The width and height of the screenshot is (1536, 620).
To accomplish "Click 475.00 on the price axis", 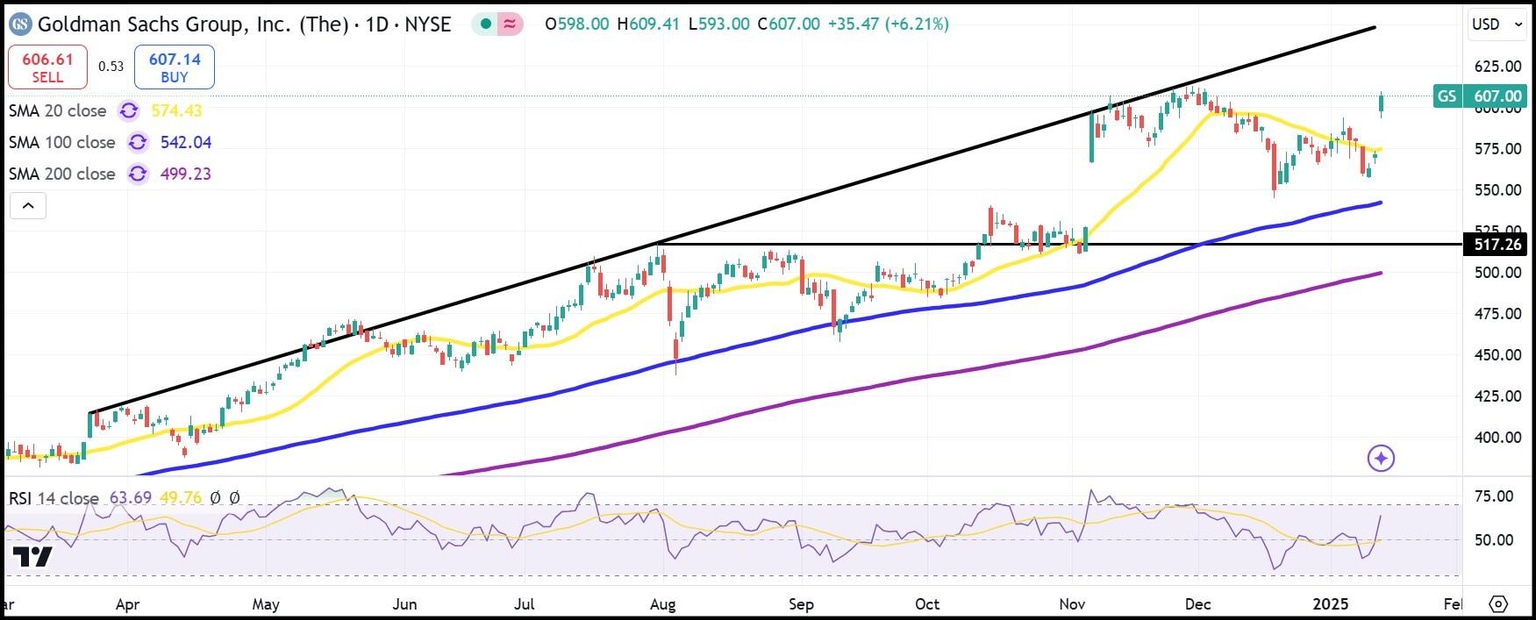I will click(x=1497, y=313).
